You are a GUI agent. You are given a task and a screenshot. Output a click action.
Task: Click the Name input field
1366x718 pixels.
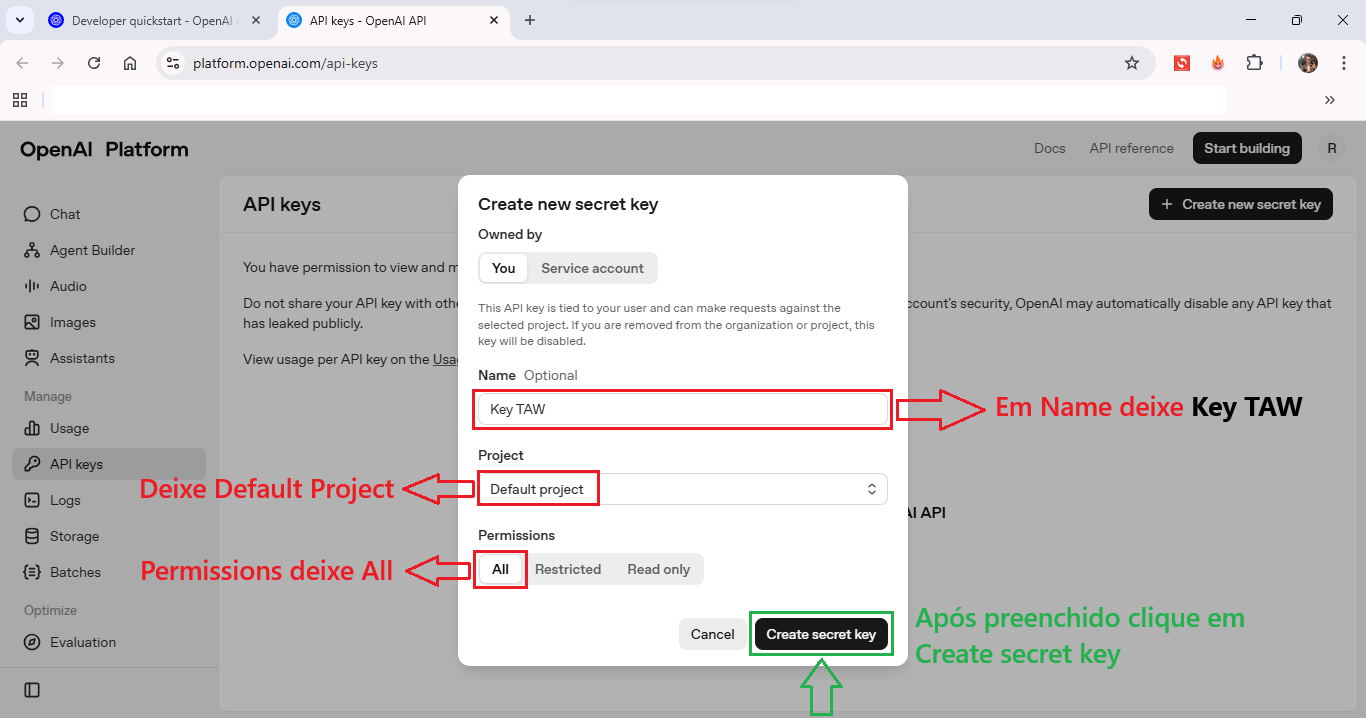click(682, 409)
